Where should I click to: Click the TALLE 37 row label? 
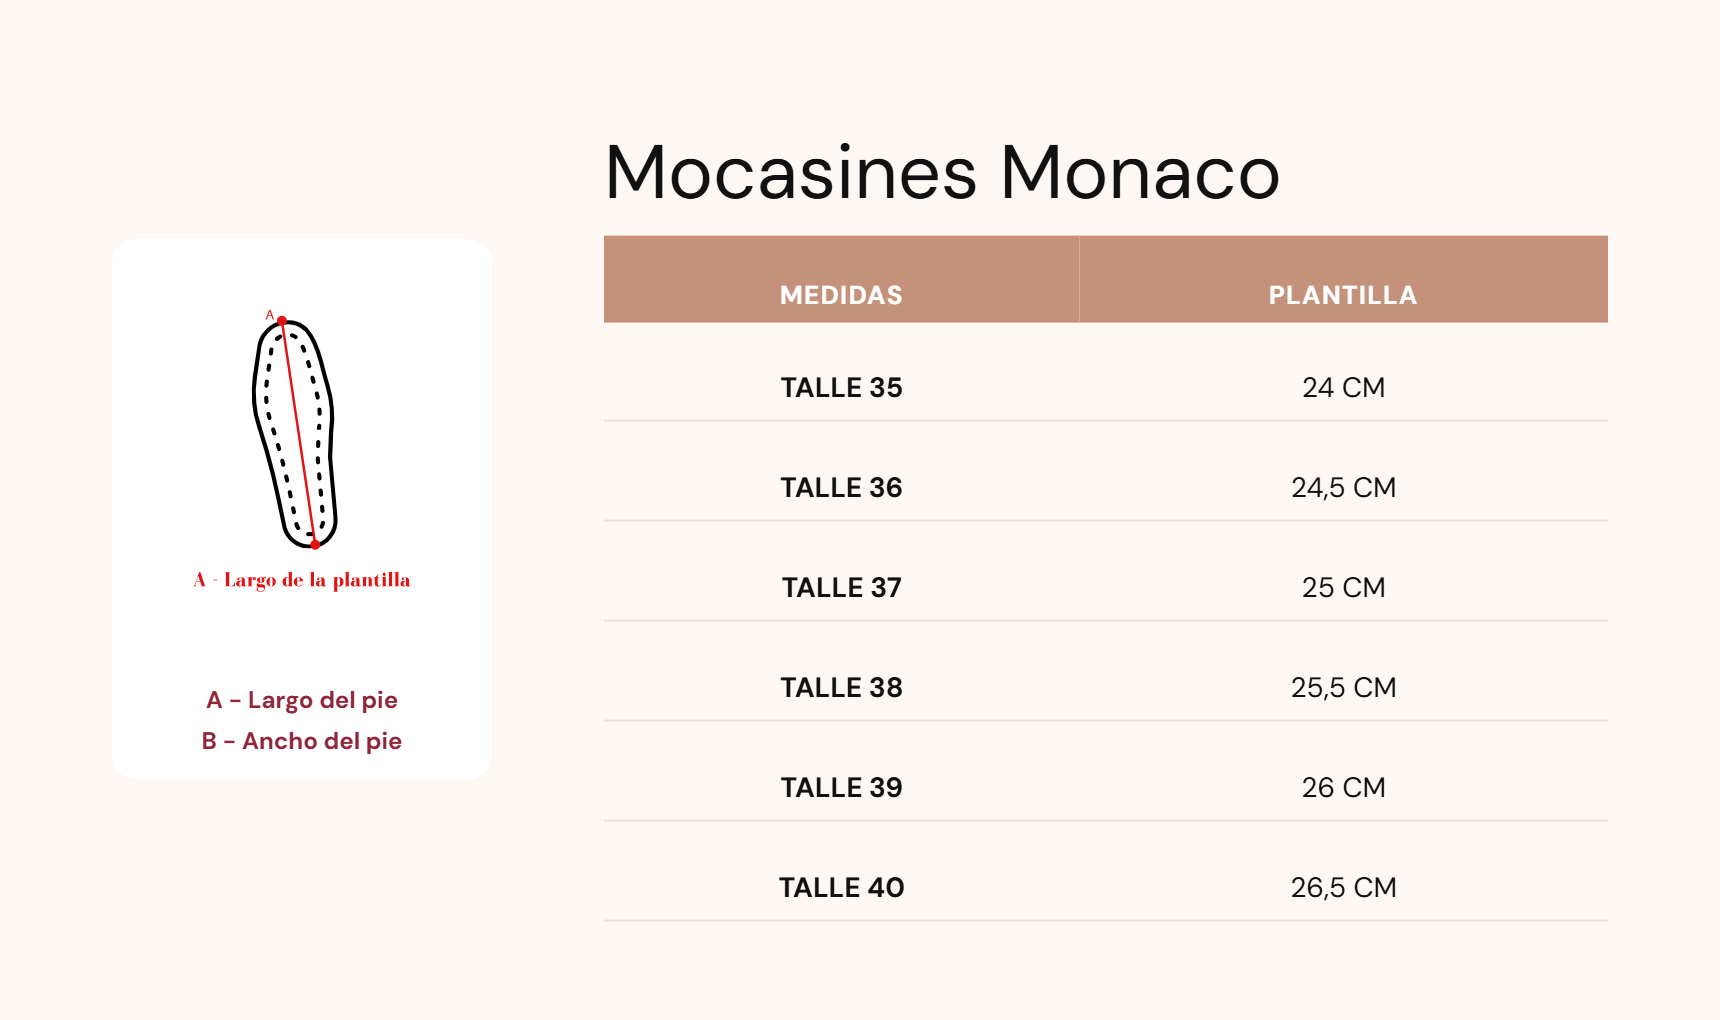841,587
